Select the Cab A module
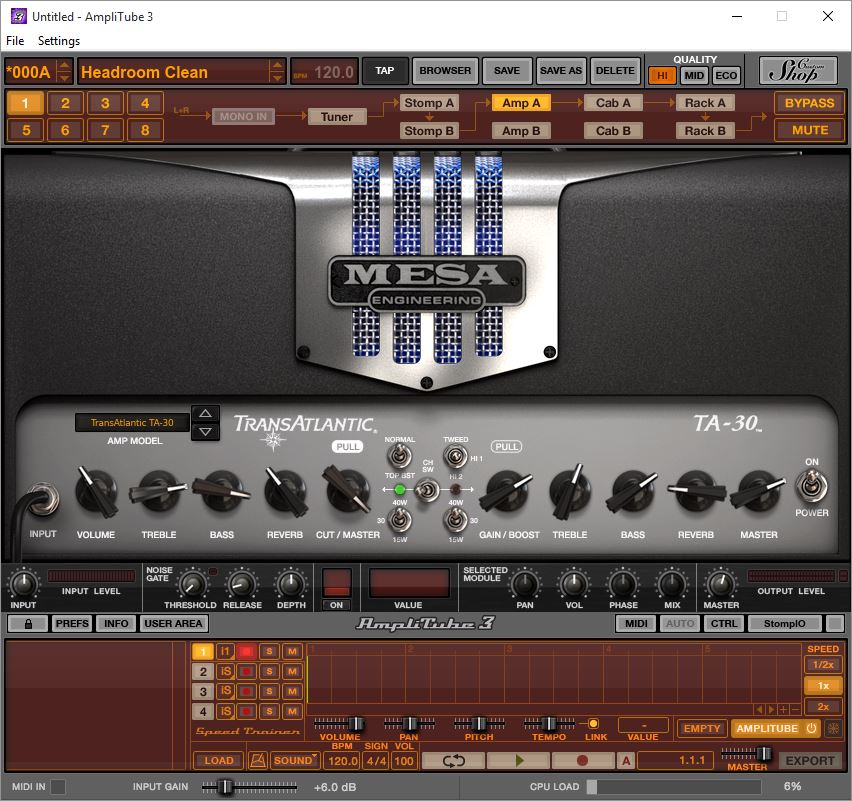852x801 pixels. [x=613, y=103]
